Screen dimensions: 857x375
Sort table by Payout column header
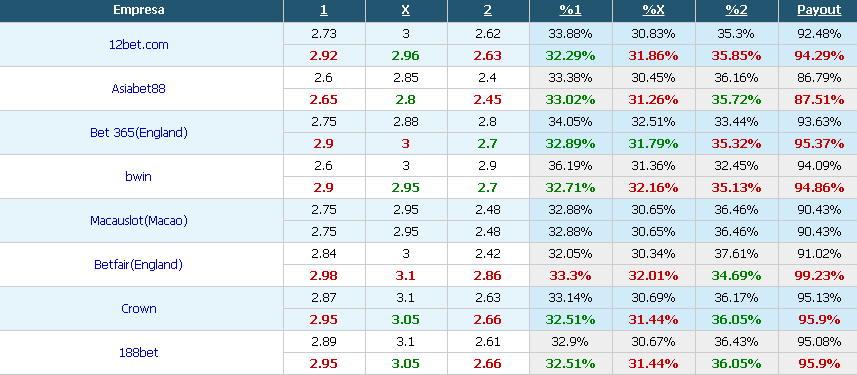point(819,10)
